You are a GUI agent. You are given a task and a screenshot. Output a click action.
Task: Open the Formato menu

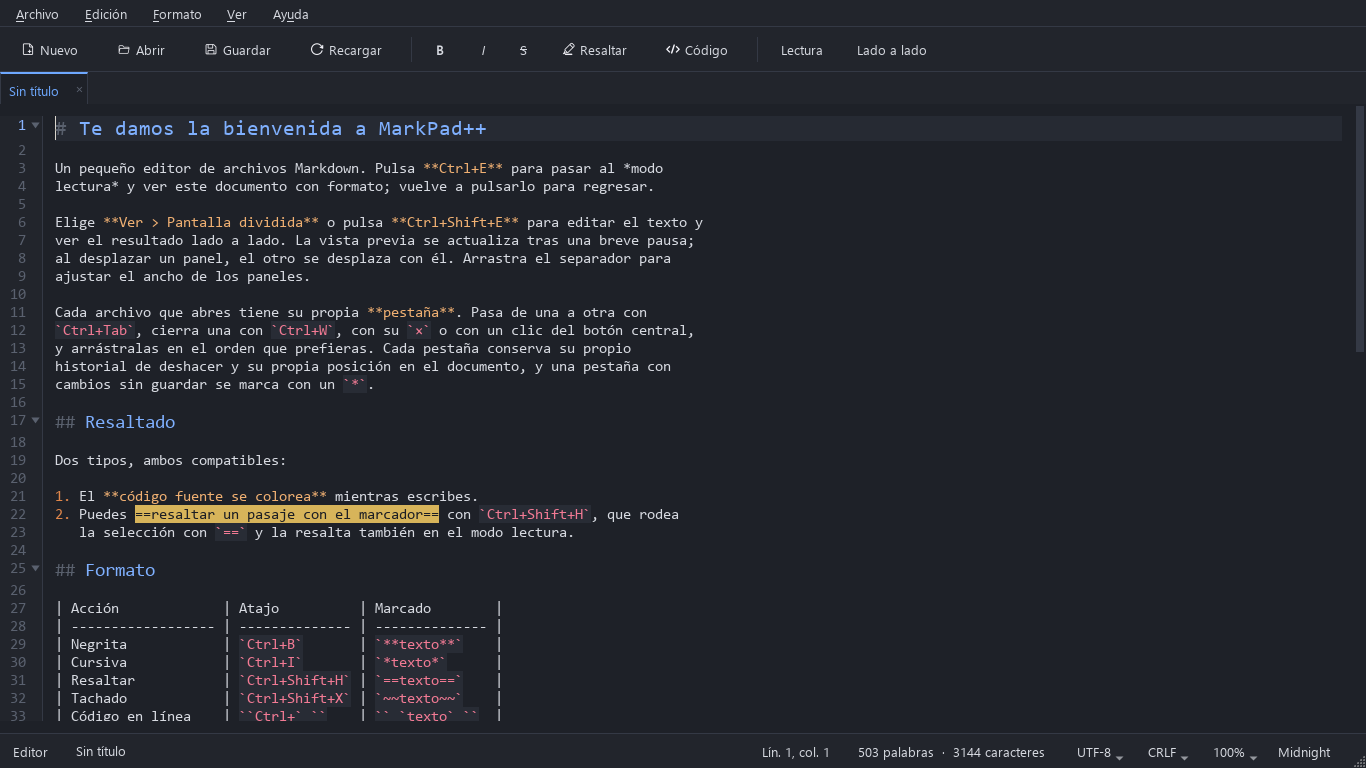pos(177,14)
